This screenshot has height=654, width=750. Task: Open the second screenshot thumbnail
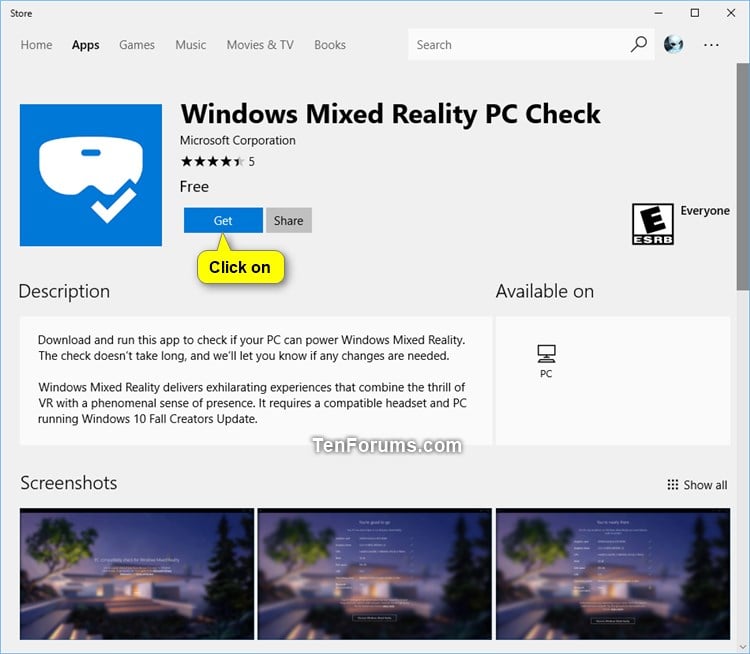point(375,574)
